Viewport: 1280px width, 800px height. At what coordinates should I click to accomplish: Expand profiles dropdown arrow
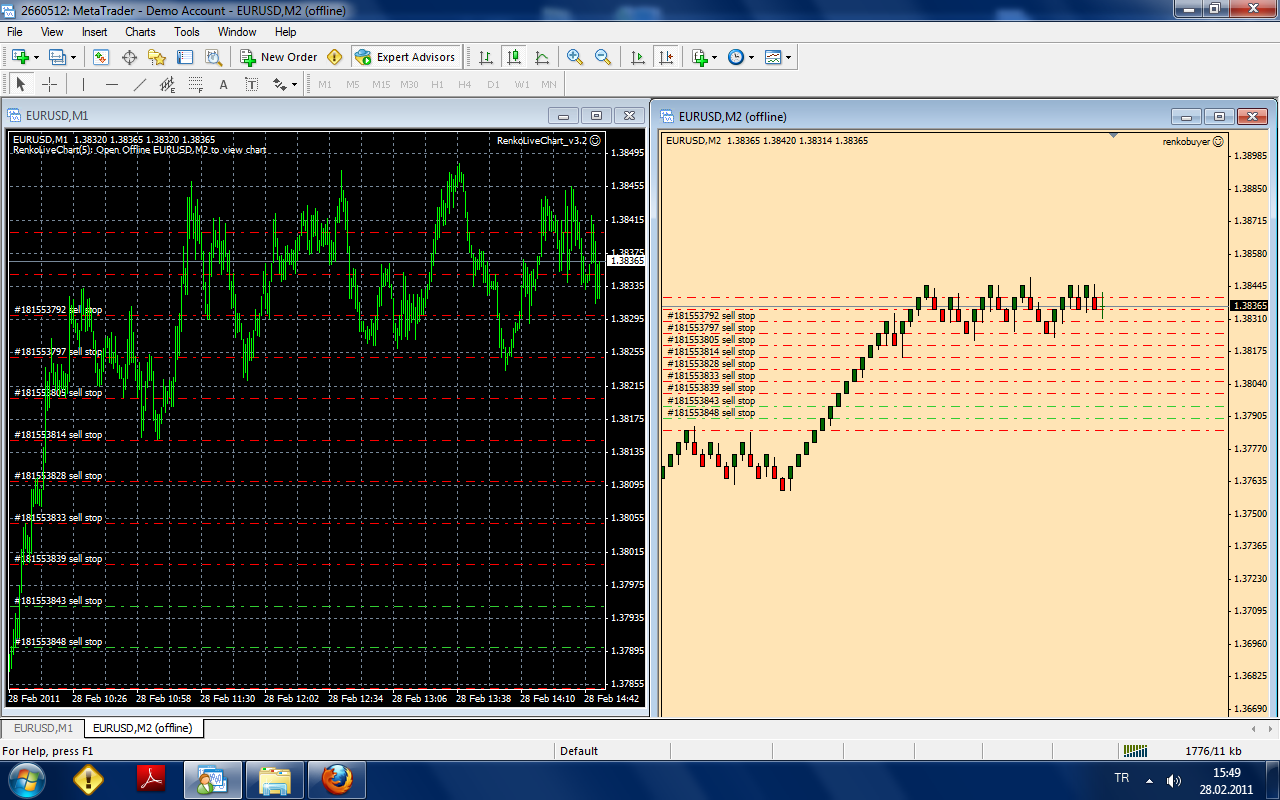(x=73, y=58)
